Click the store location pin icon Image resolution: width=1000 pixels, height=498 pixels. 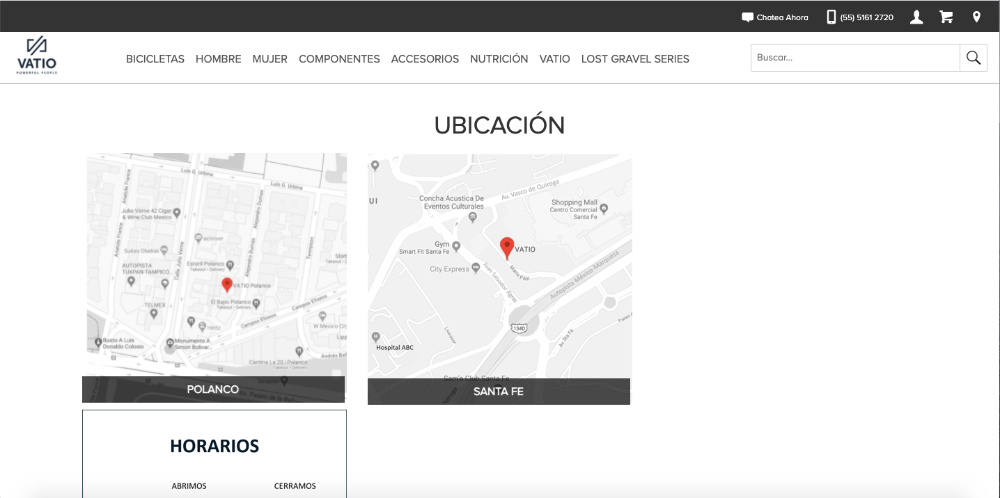pyautogui.click(x=976, y=17)
